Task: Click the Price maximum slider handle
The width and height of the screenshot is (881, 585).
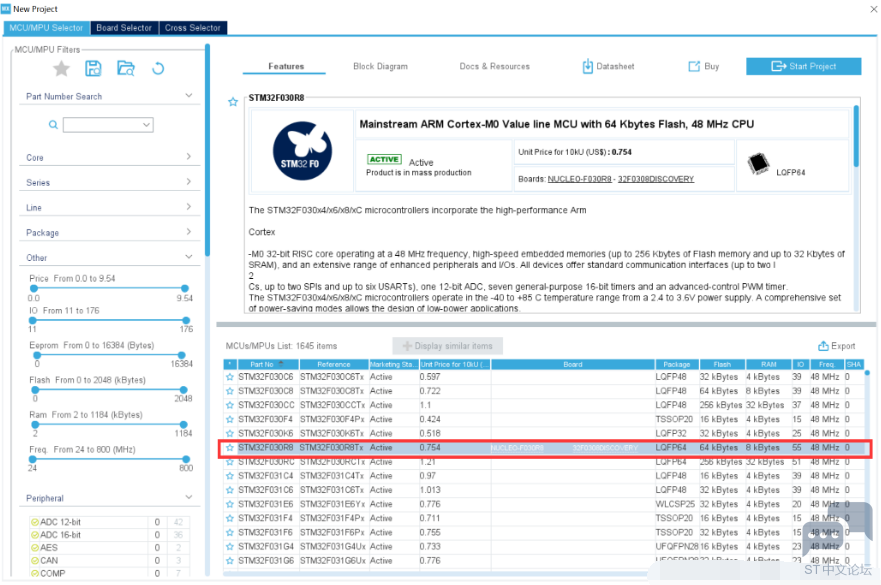Action: click(x=185, y=288)
